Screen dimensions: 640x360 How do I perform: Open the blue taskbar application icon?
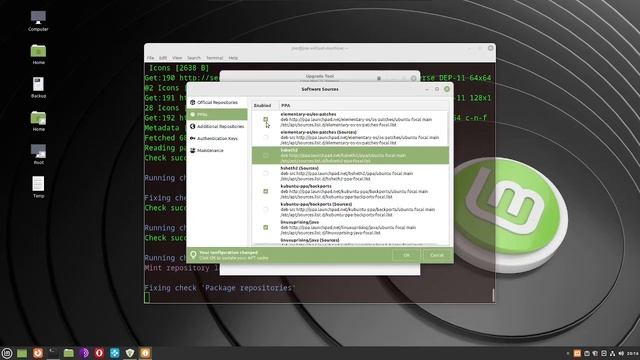[115, 353]
